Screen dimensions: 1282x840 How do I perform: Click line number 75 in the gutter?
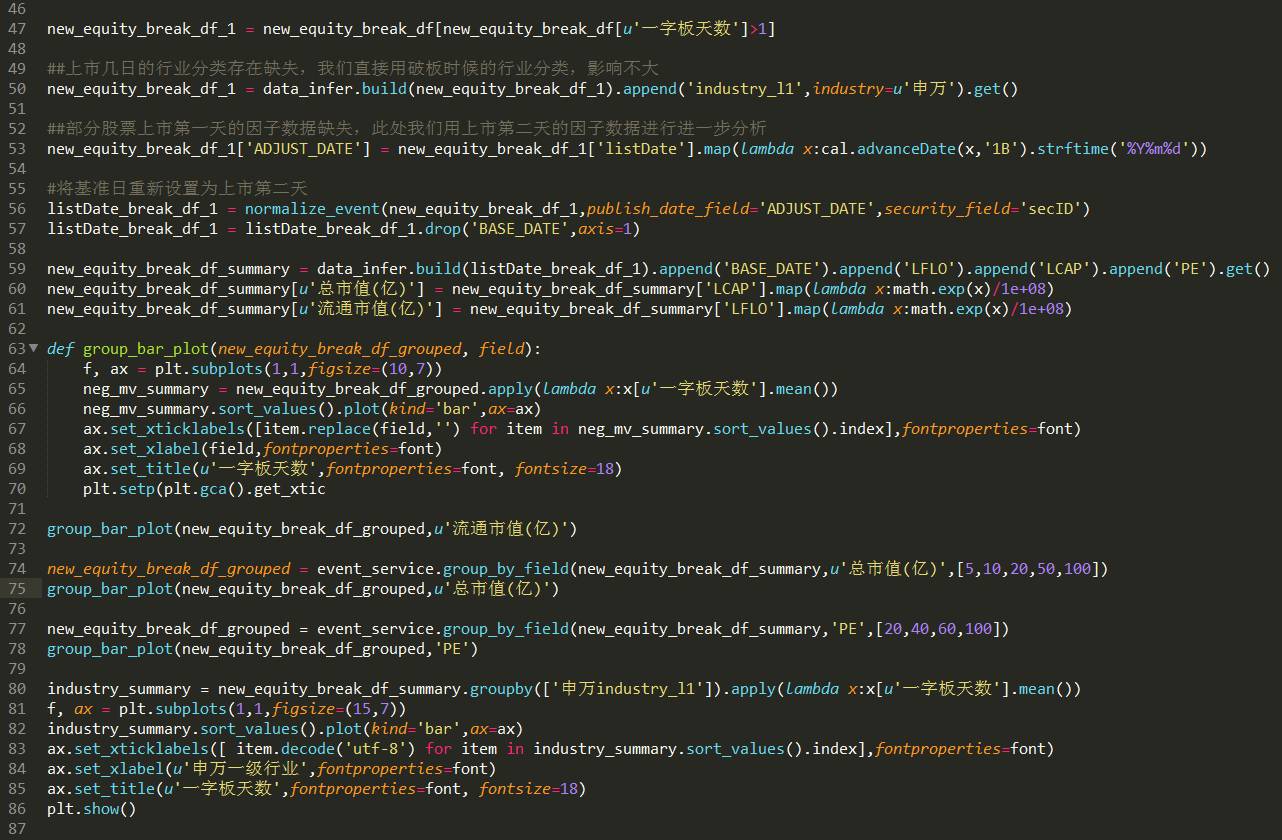[17, 589]
